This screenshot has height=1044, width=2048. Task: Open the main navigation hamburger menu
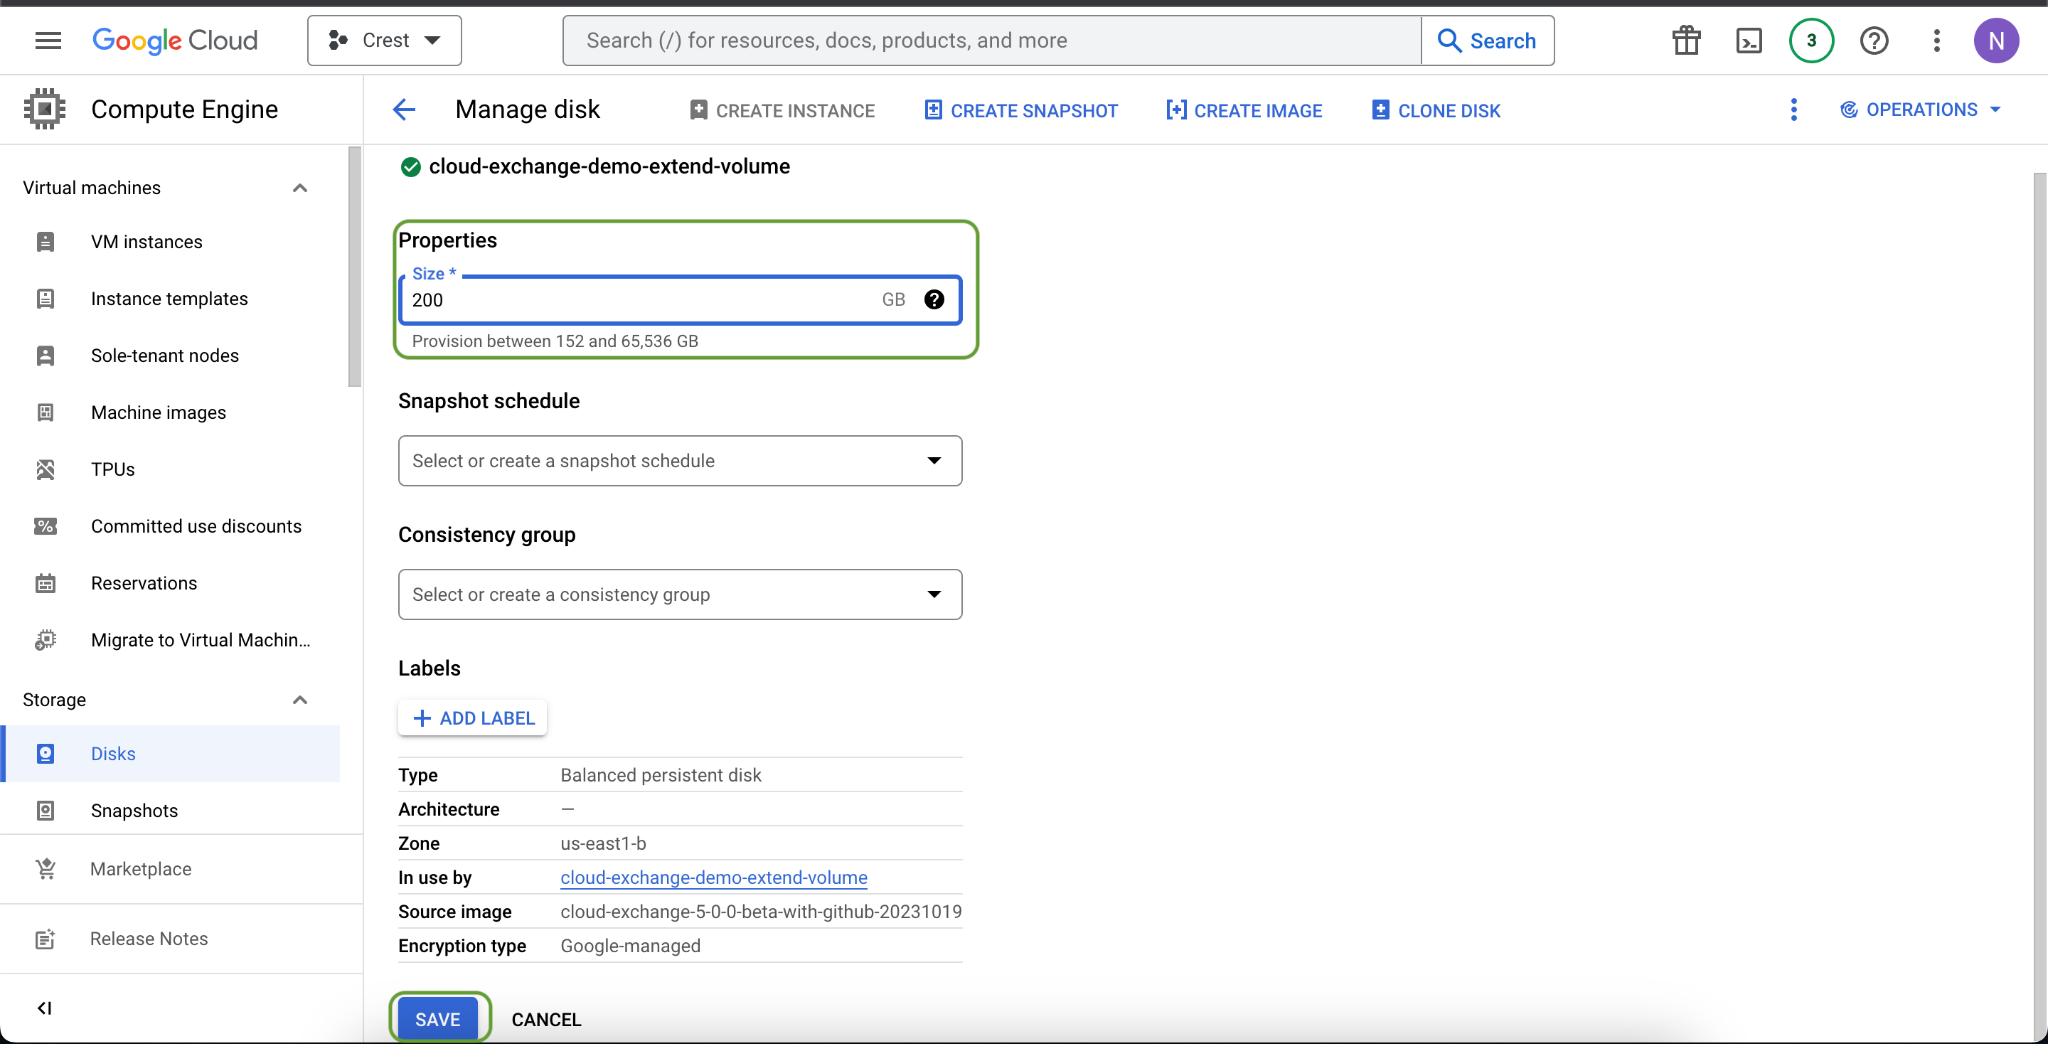(x=48, y=40)
